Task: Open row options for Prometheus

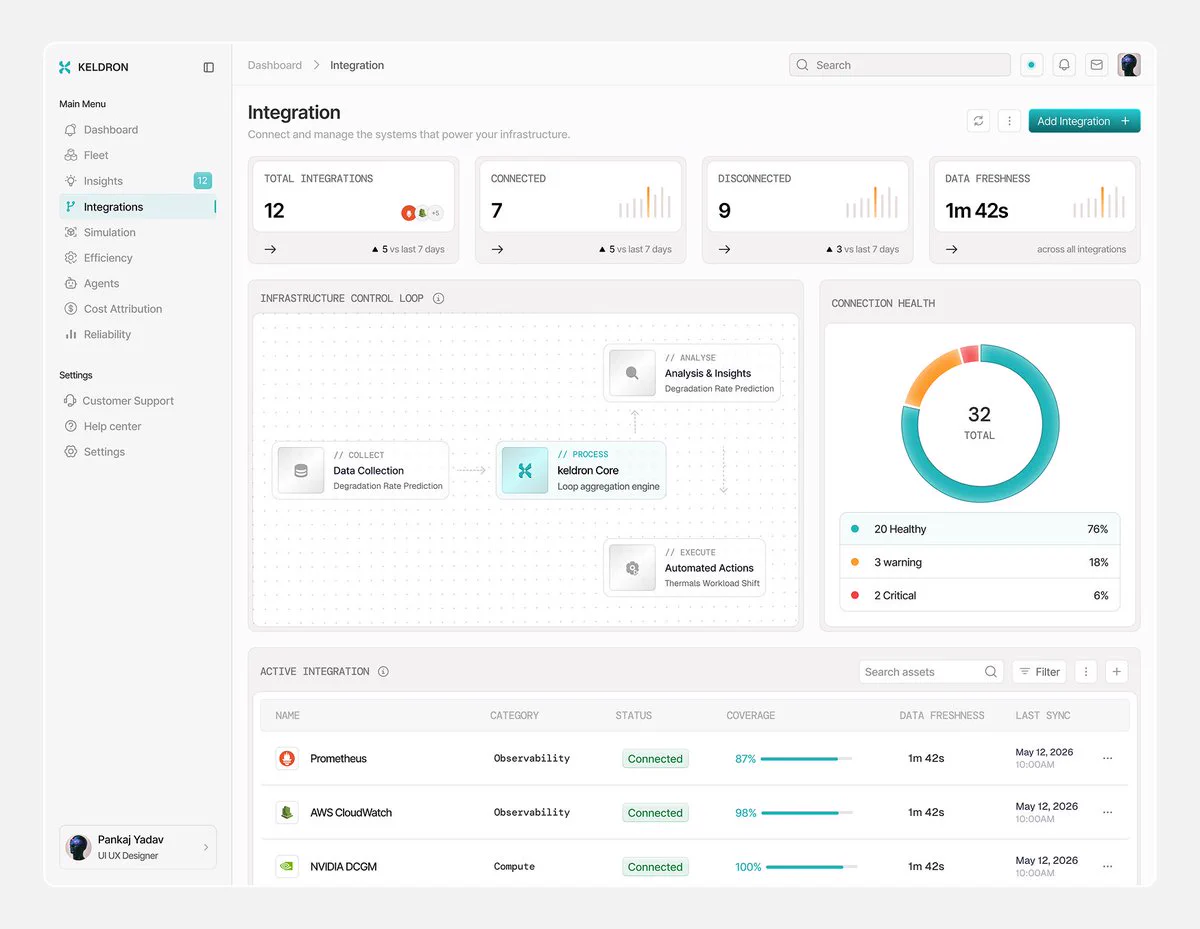Action: click(x=1107, y=758)
